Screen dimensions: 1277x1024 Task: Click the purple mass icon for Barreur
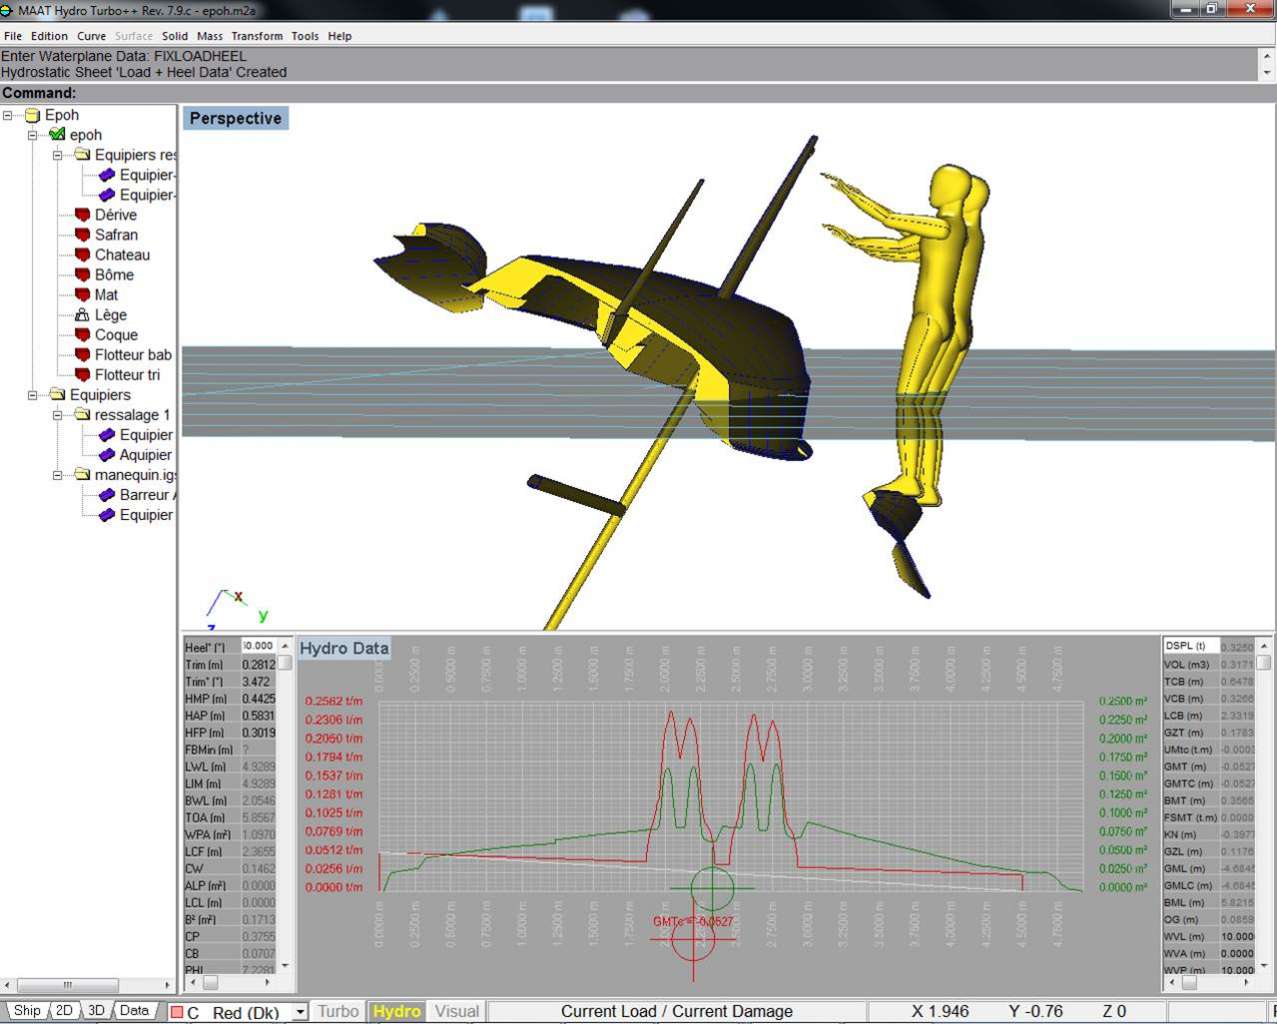click(x=107, y=495)
